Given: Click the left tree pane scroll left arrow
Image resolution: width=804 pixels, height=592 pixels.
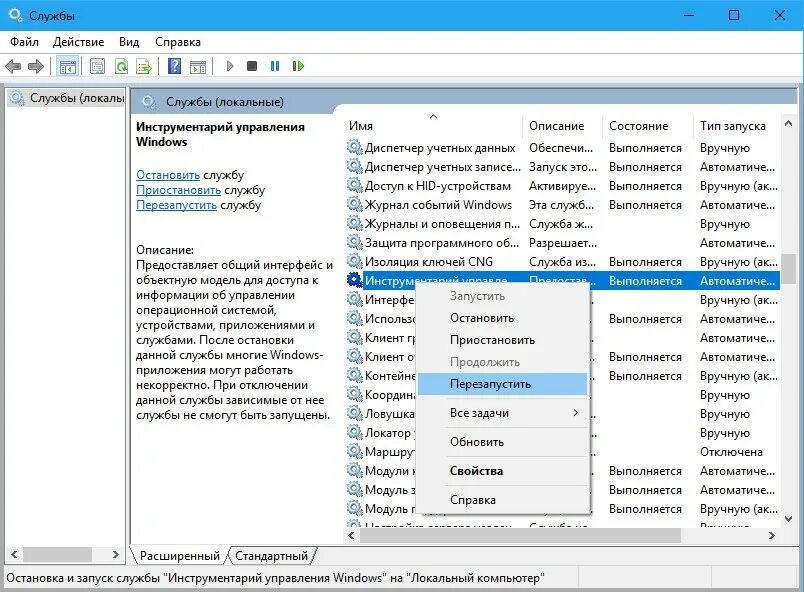Looking at the screenshot, I should pyautogui.click(x=14, y=555).
